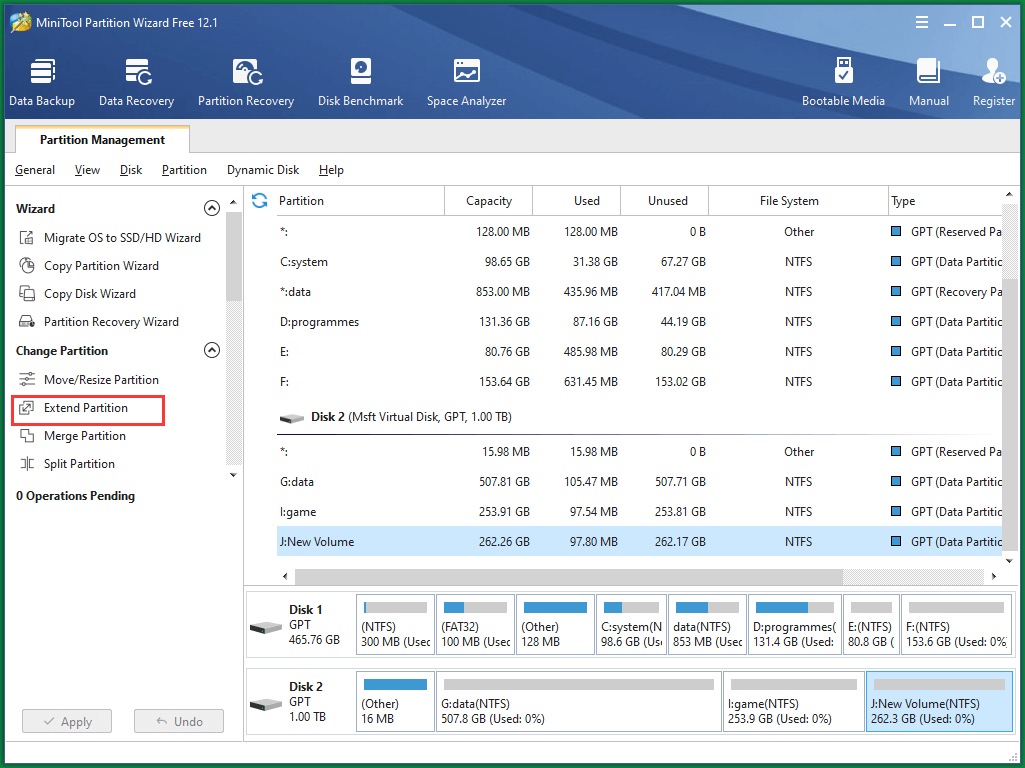Select the C:system partition row
Viewport: 1025px width, 768px height.
click(x=639, y=262)
